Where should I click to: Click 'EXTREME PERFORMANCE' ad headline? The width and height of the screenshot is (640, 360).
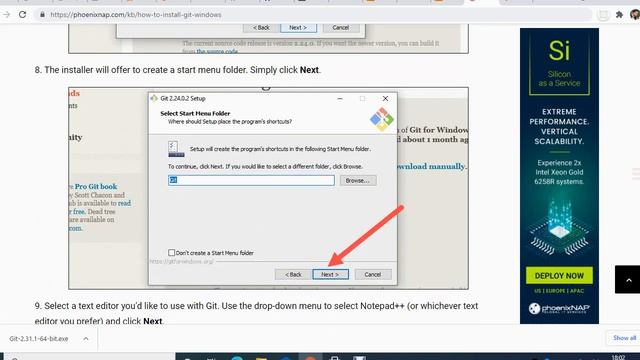(559, 117)
